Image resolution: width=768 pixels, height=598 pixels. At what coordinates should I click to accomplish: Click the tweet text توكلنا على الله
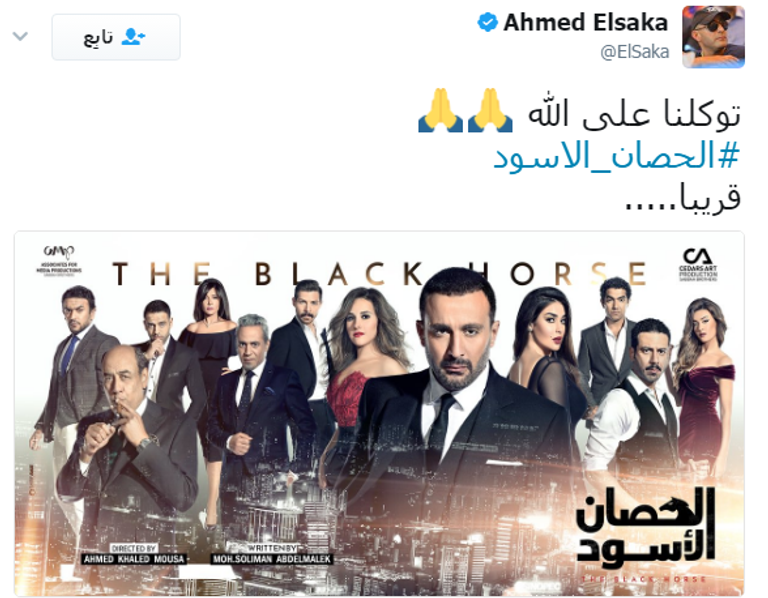(634, 114)
